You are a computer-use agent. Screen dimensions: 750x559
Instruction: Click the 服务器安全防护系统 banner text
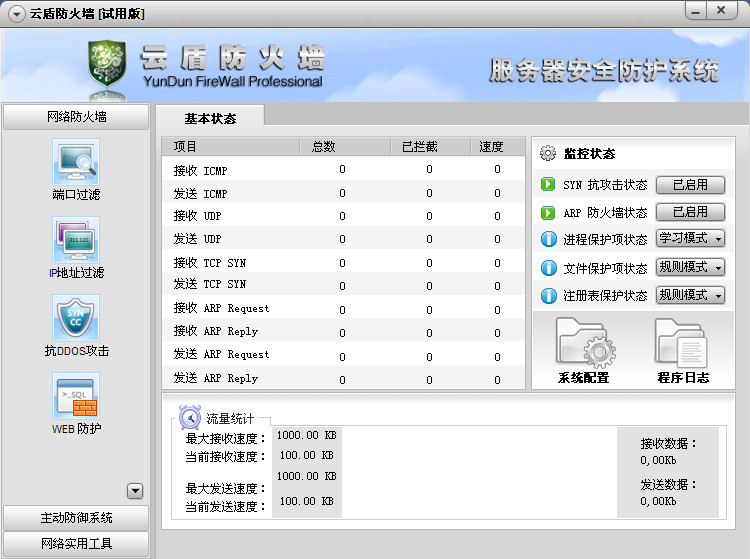coord(604,70)
